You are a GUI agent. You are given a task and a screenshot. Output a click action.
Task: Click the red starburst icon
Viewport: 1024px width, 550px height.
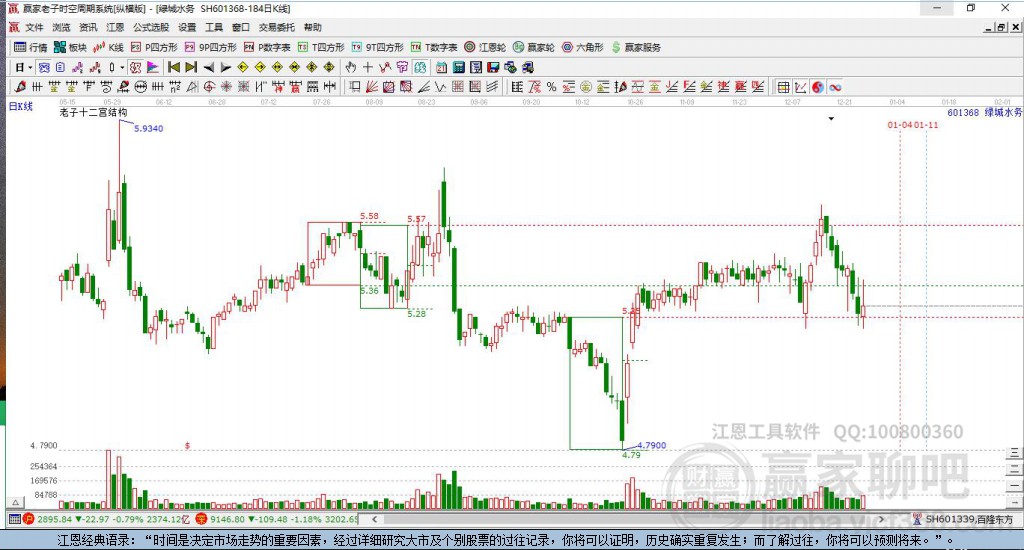coord(226,86)
